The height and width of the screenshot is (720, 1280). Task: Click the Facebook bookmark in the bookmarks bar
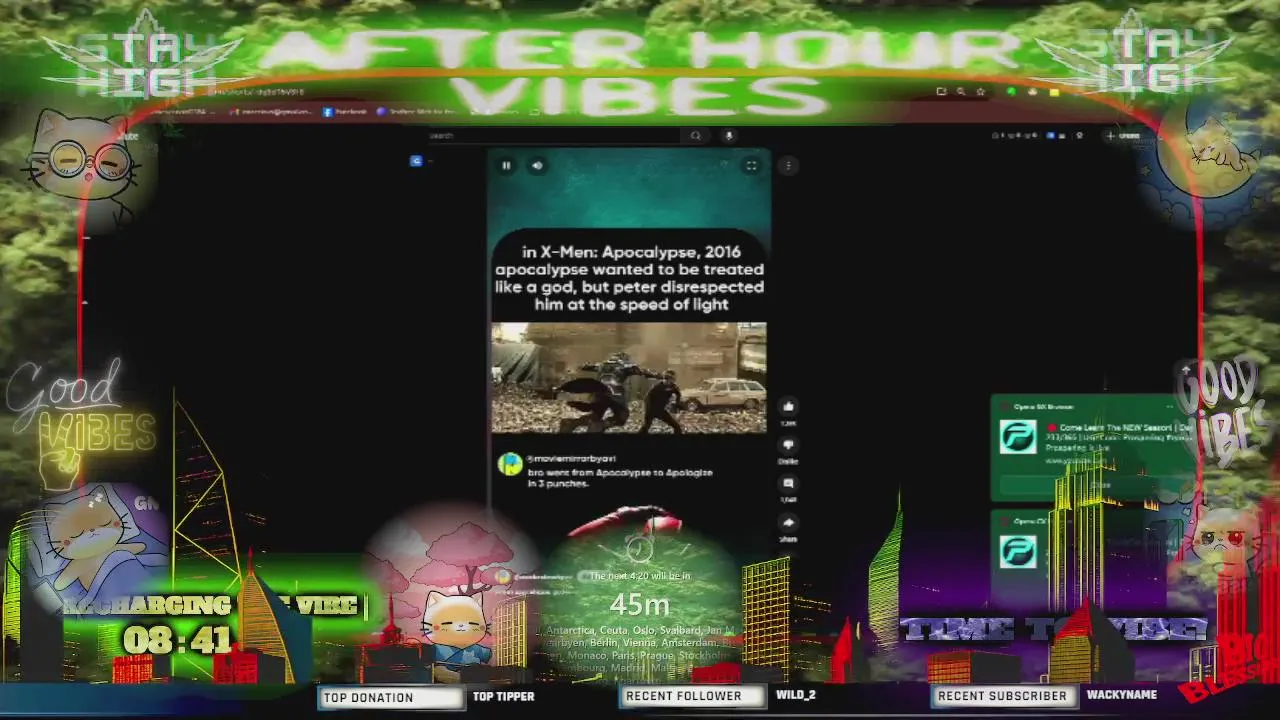(345, 112)
